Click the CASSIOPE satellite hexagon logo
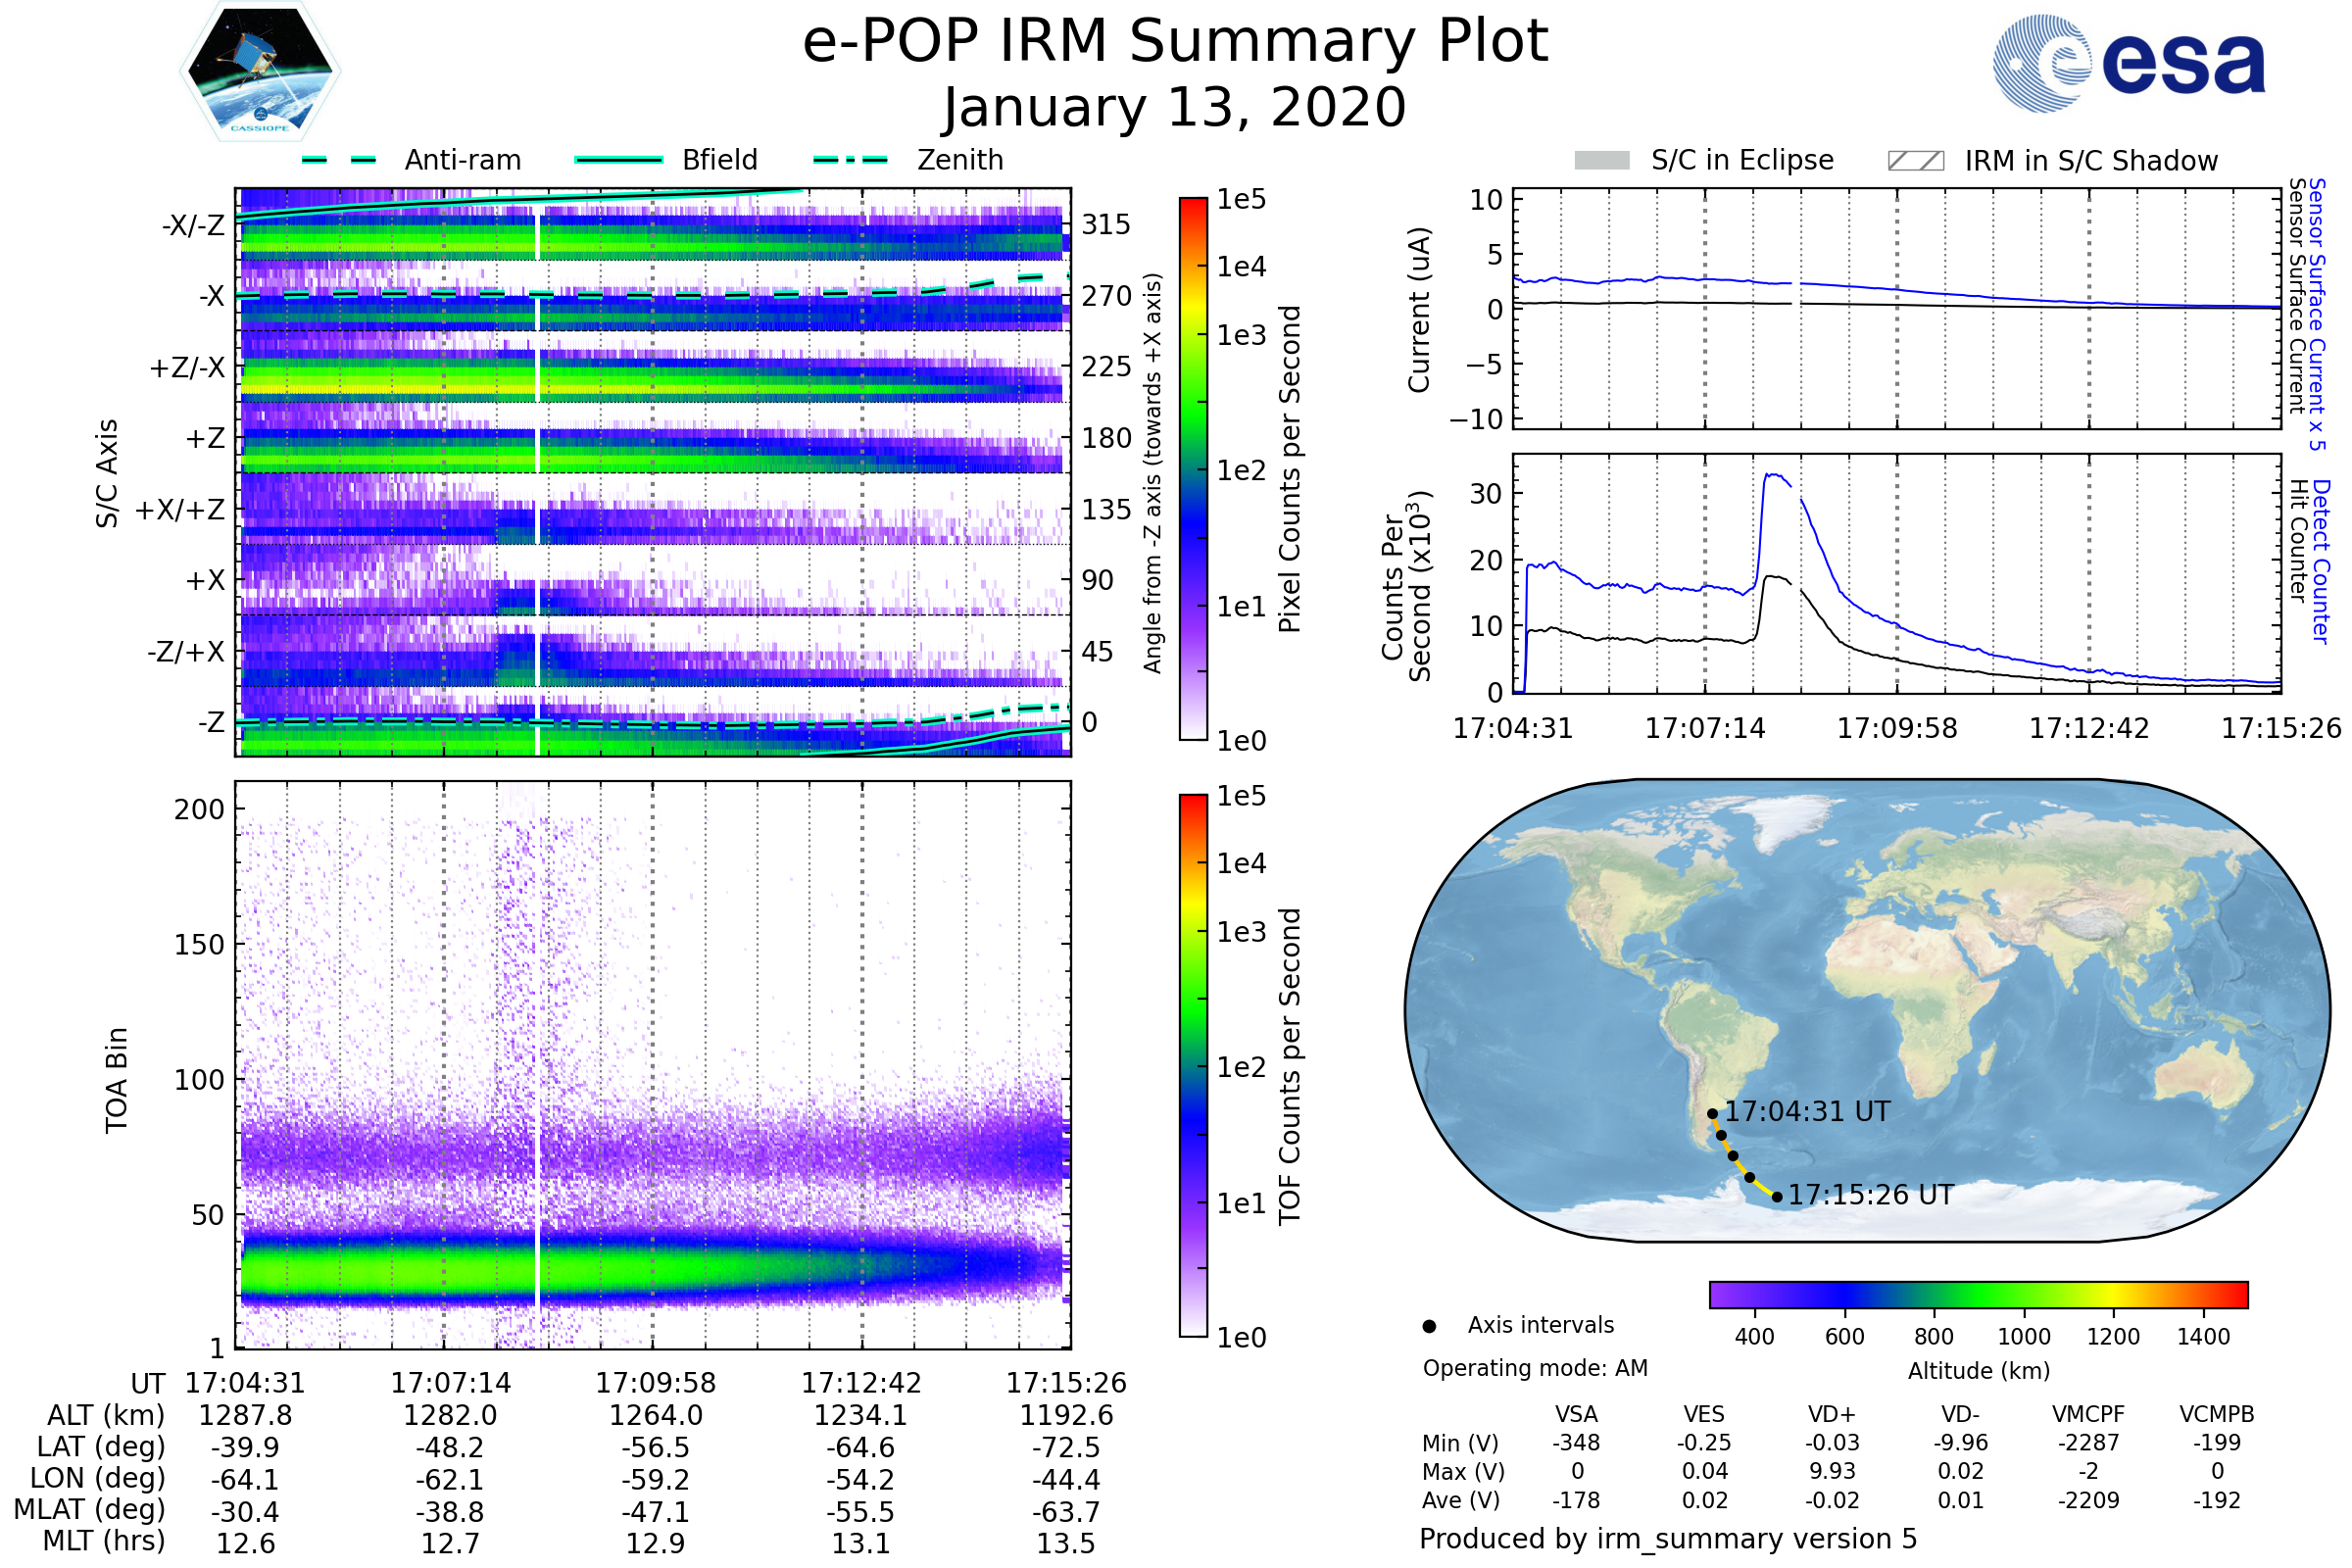 260,72
